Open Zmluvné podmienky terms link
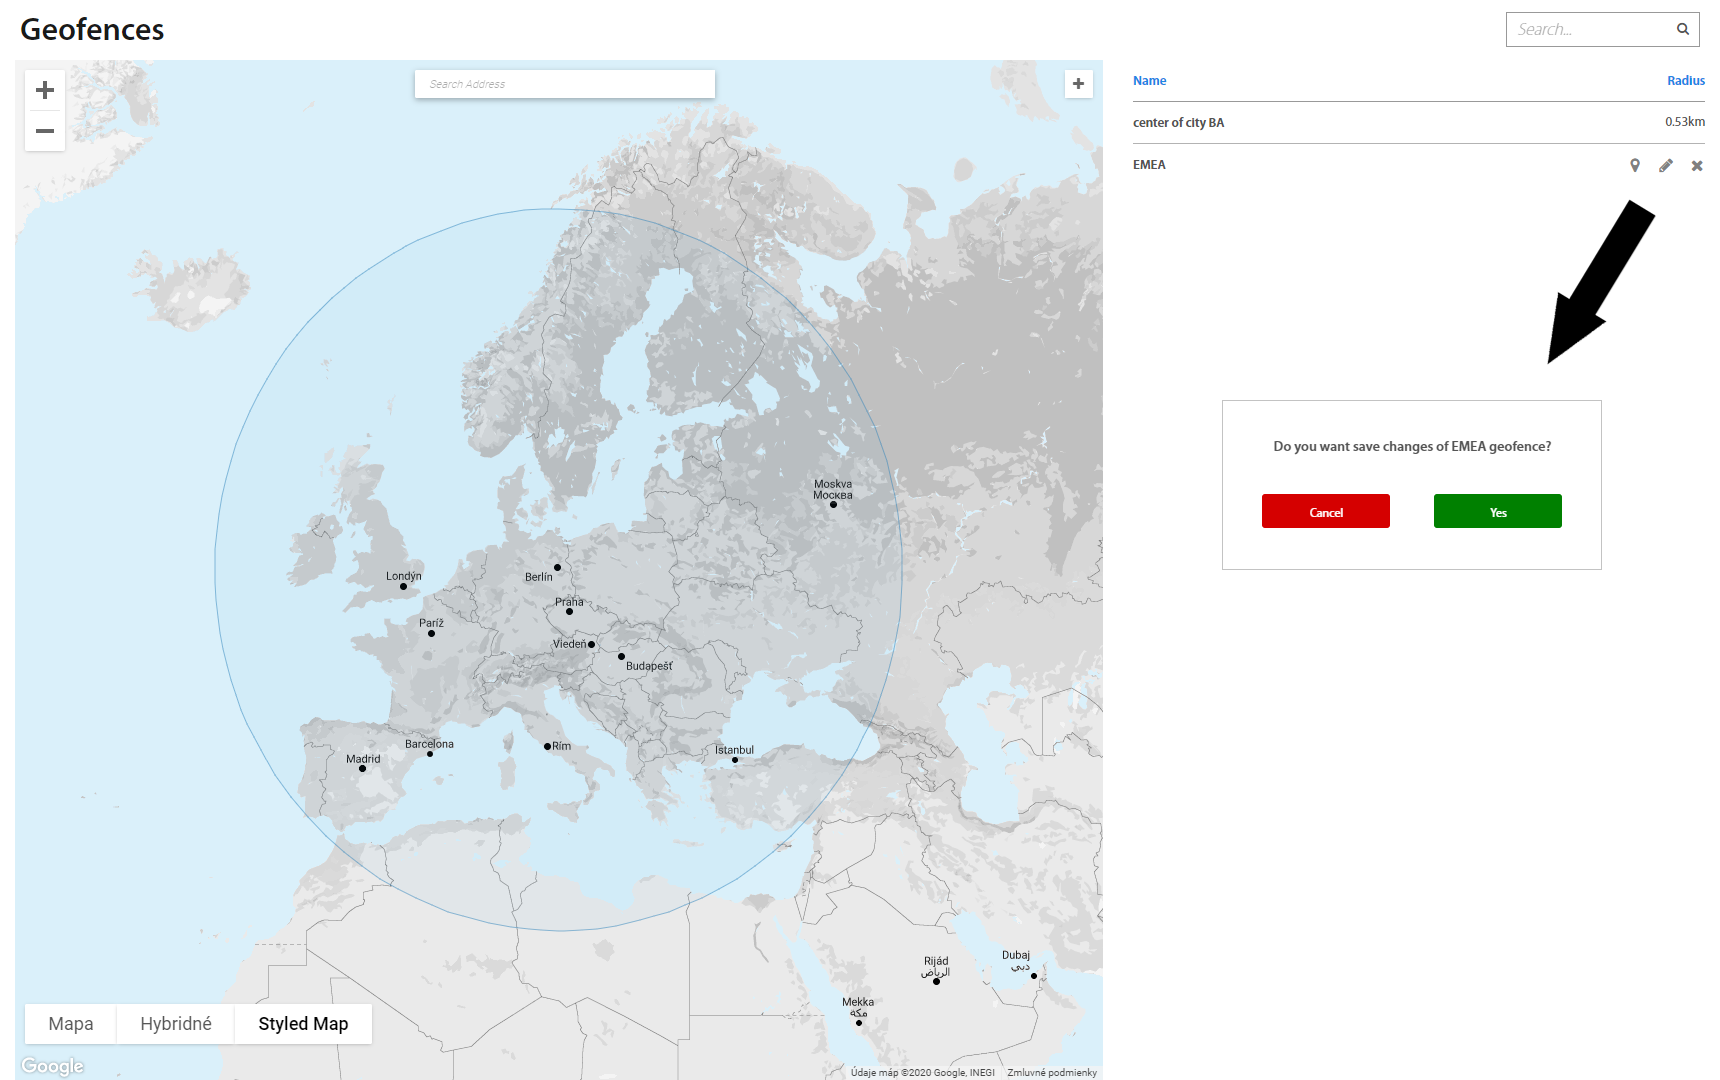 coord(1051,1072)
